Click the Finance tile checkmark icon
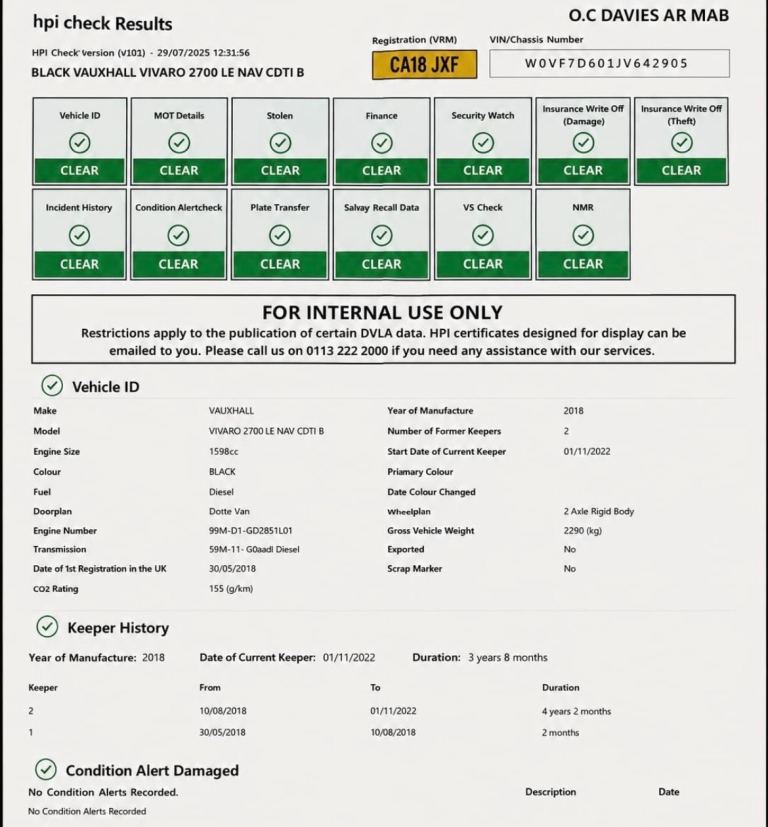 (381, 143)
